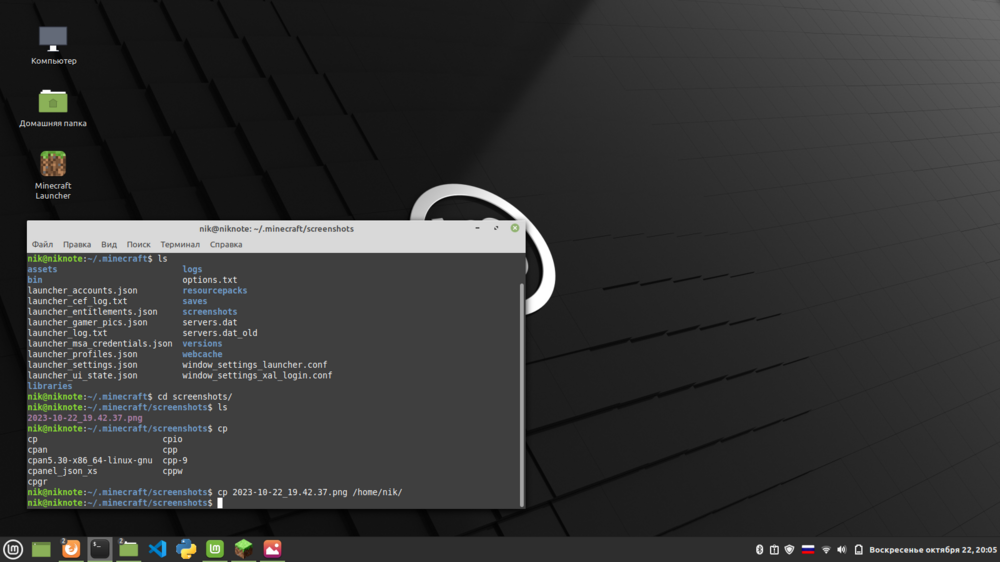This screenshot has width=1000, height=562.
Task: Click 'servers.dat_old' in terminal output
Action: coord(220,333)
